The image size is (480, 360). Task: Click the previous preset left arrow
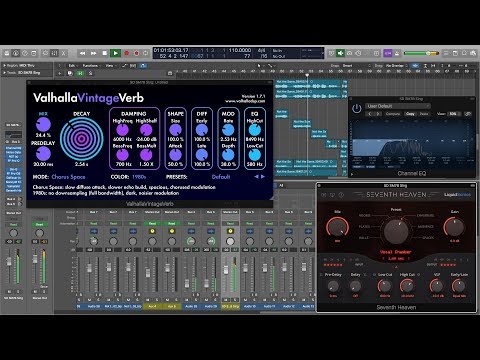click(256, 177)
